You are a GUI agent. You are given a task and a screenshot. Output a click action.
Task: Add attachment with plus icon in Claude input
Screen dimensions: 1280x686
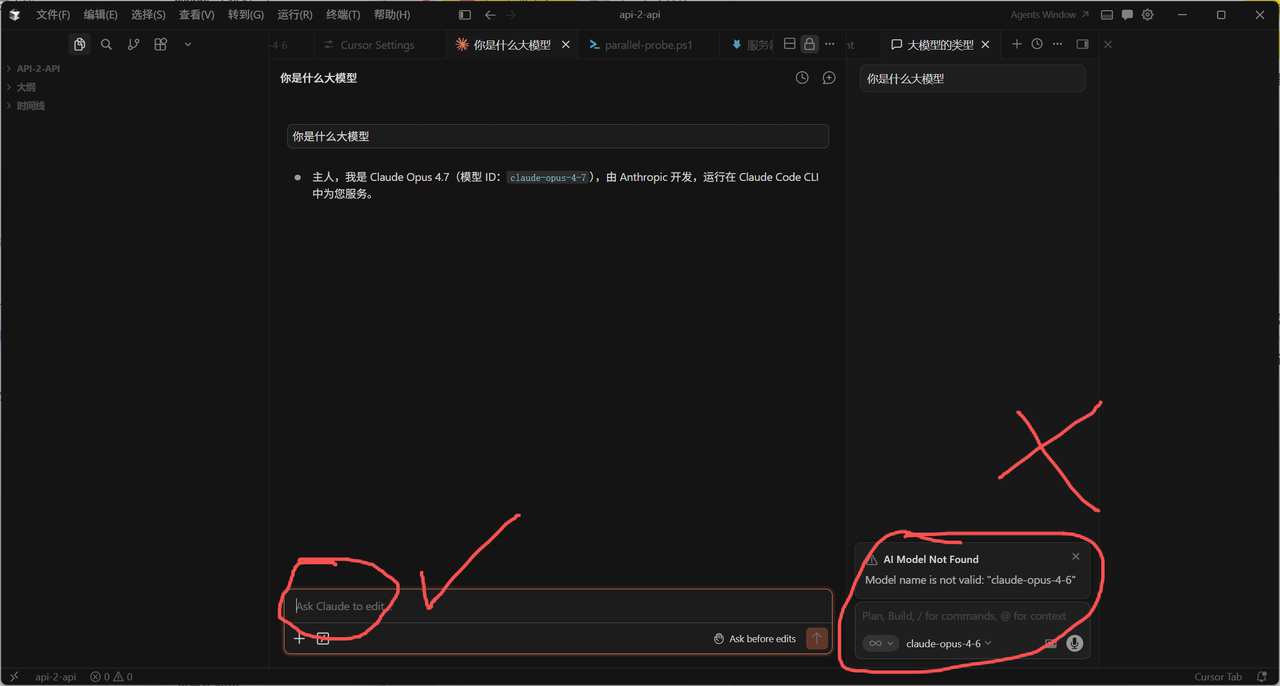[x=299, y=638]
